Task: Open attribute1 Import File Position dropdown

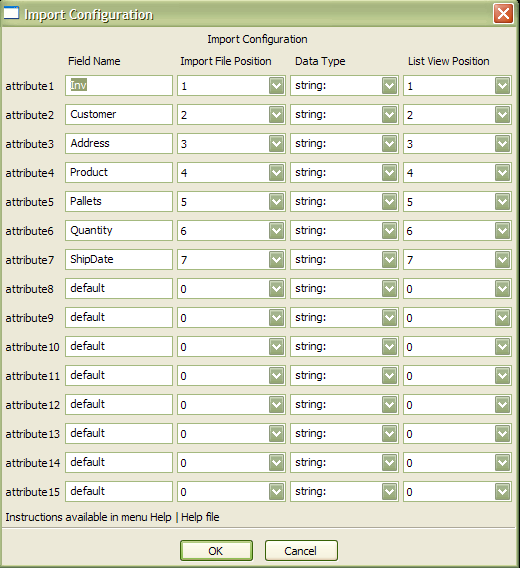Action: click(x=277, y=86)
